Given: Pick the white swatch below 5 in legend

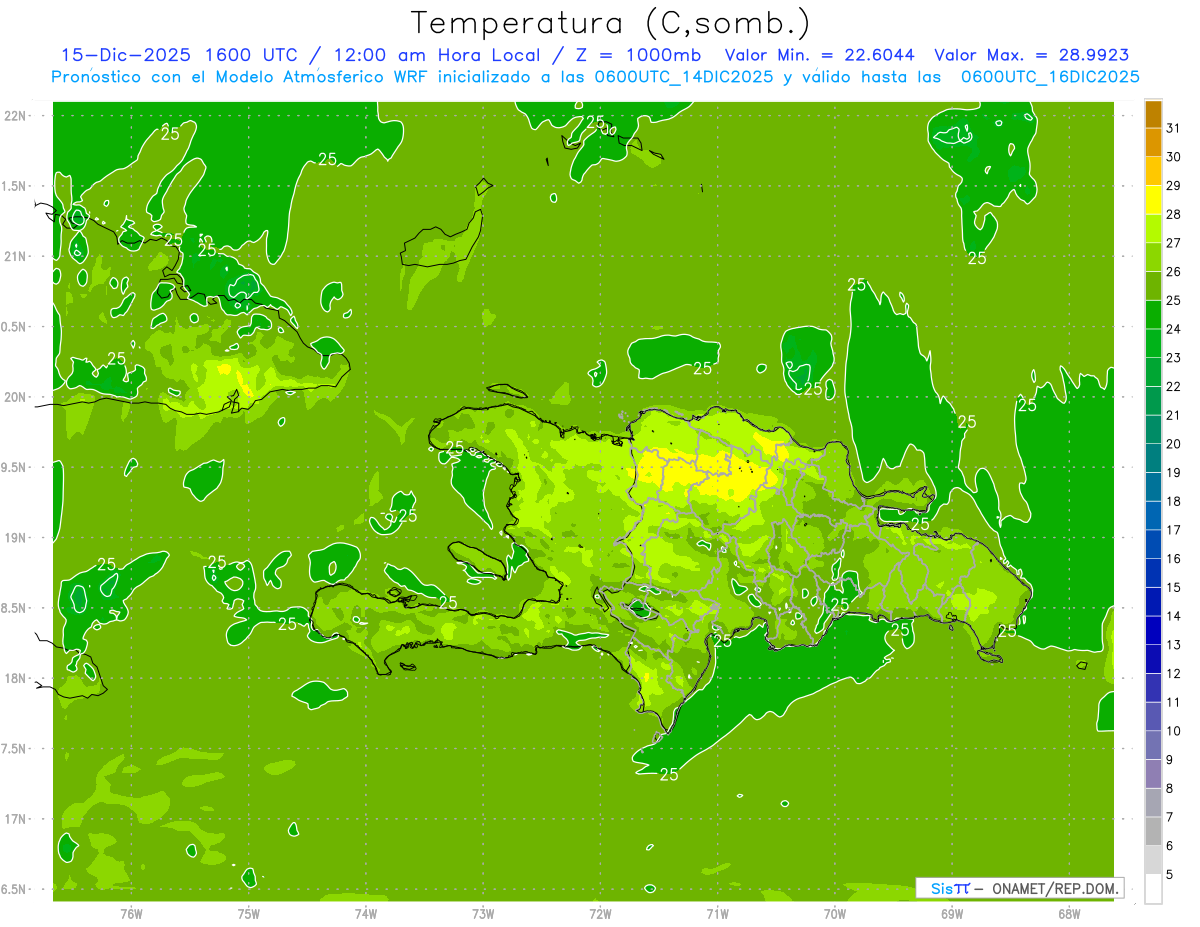Looking at the screenshot, I should tap(1153, 889).
